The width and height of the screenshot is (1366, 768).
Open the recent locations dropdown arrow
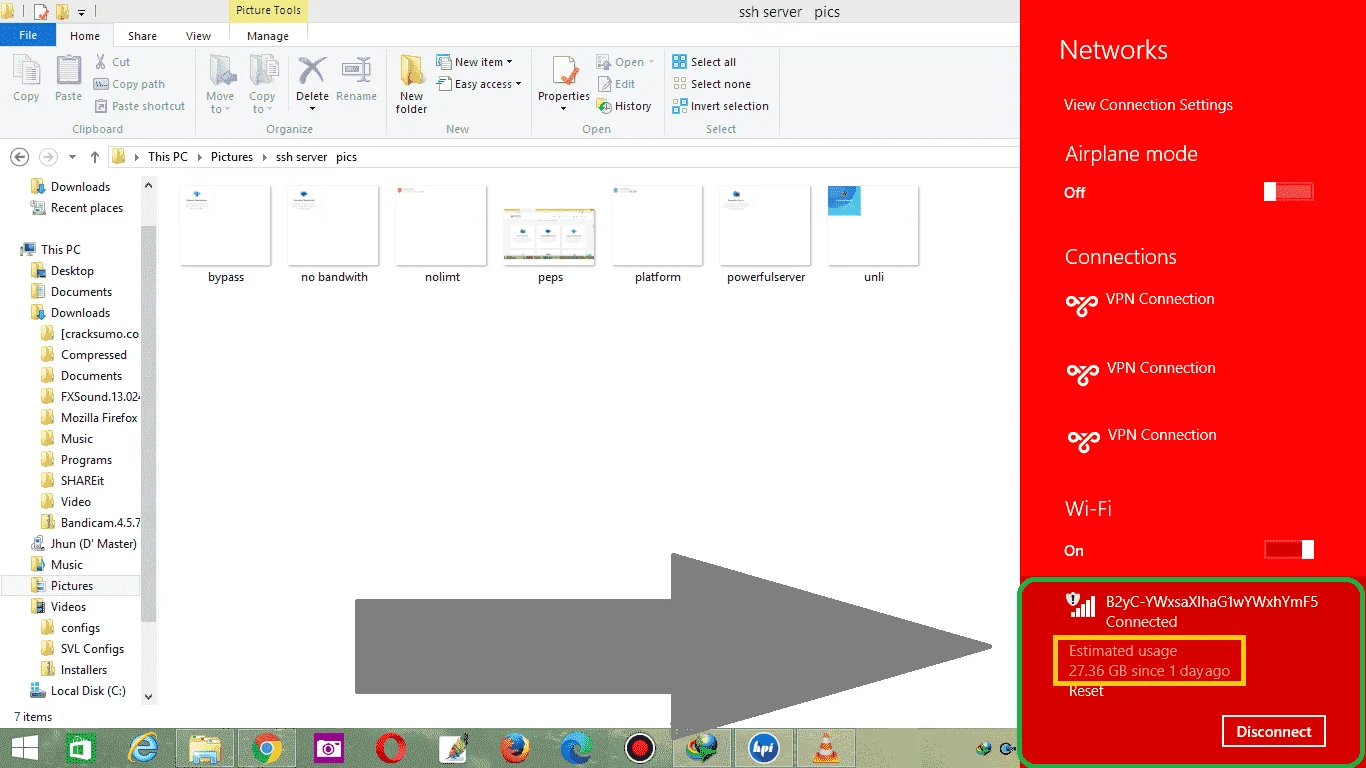pyautogui.click(x=72, y=157)
